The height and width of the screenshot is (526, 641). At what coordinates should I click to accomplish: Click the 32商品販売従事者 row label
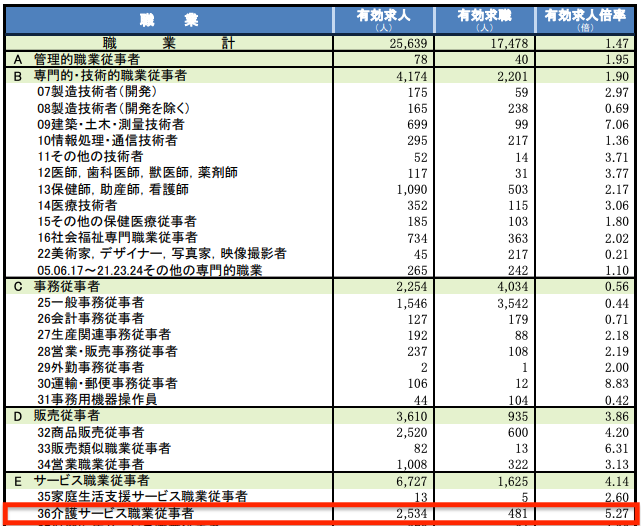(x=91, y=431)
